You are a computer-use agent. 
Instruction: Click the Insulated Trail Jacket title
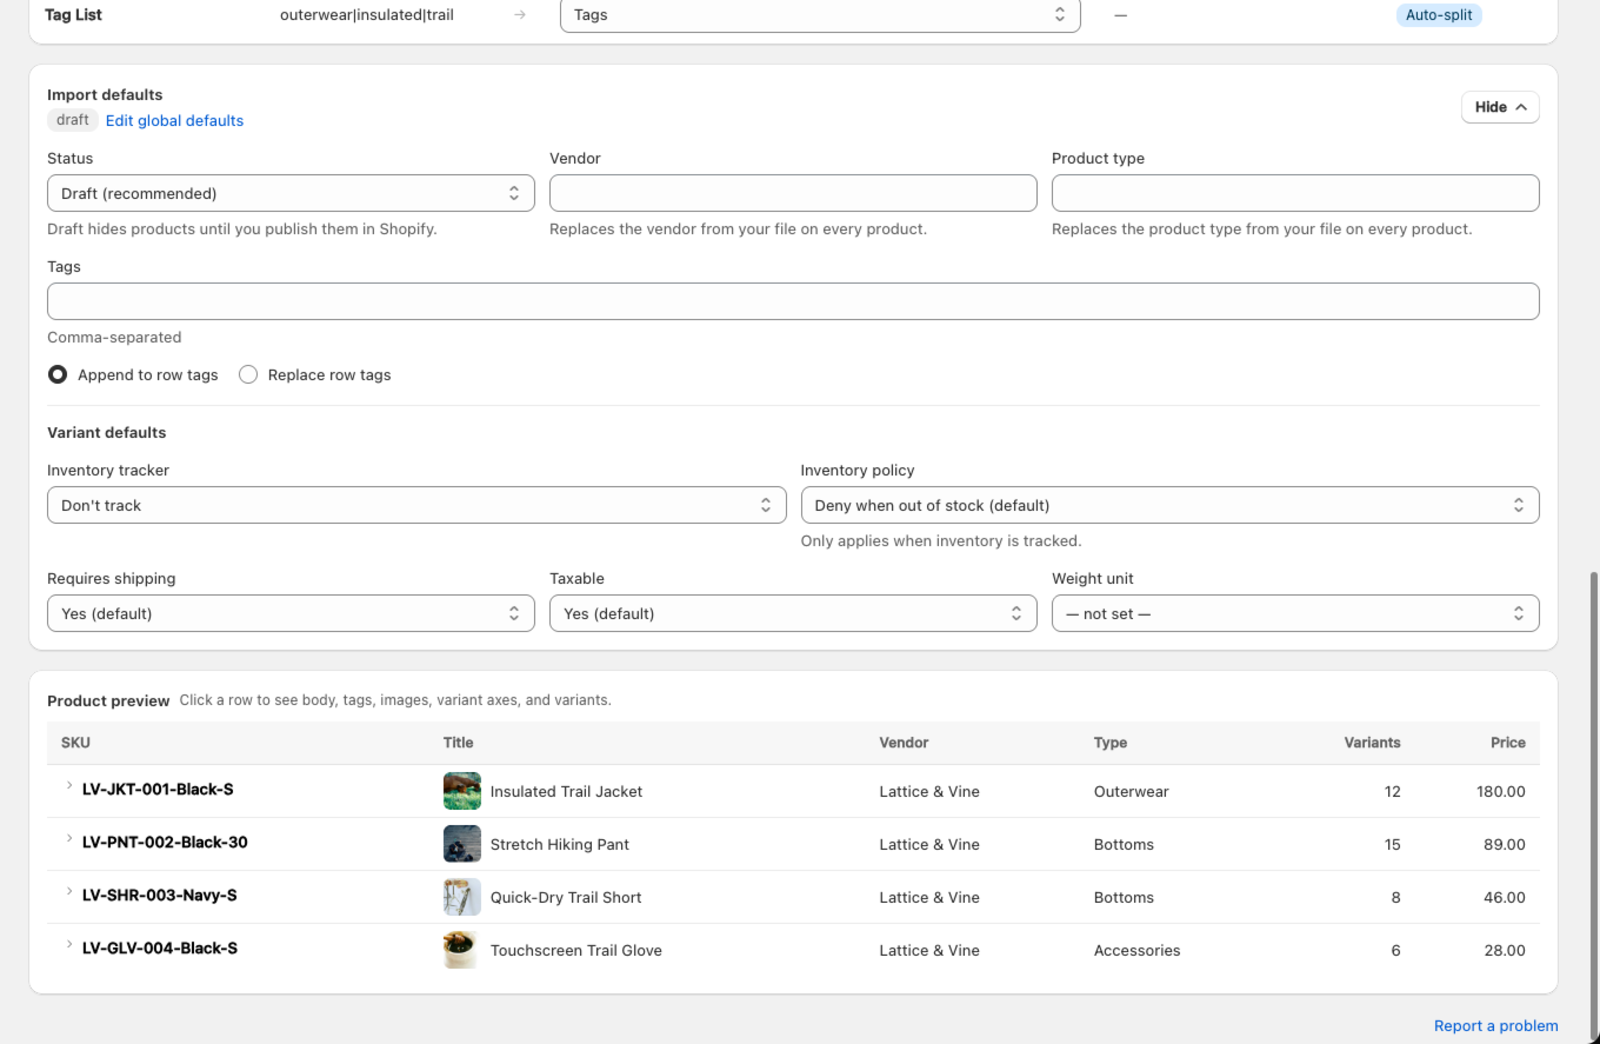[x=566, y=791]
